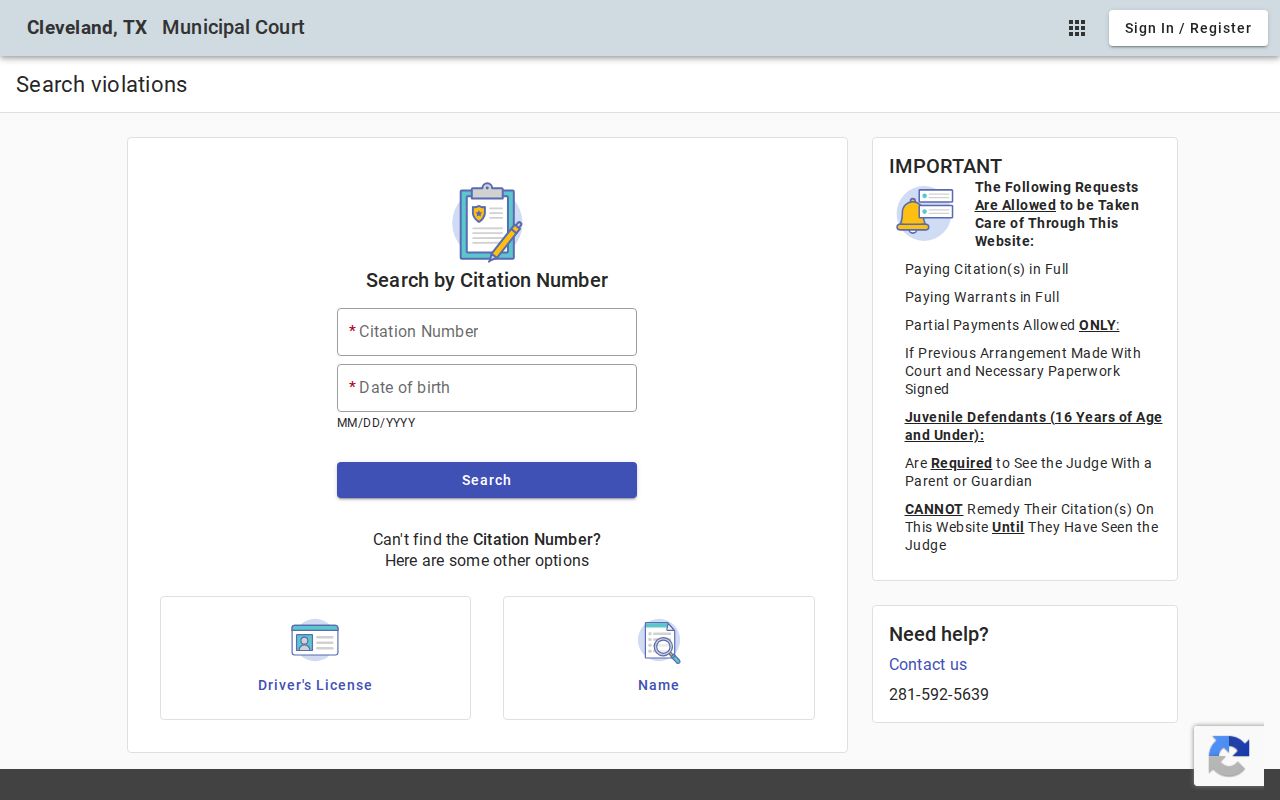
Task: Click Here are some other options text
Action: point(487,560)
